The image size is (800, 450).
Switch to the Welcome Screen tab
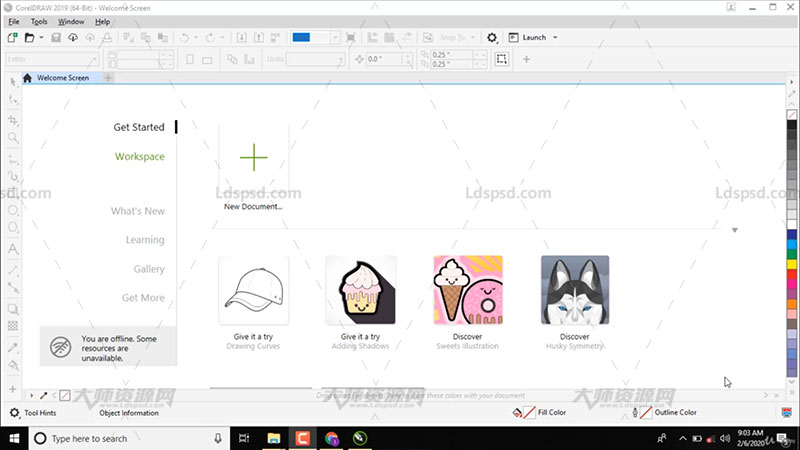(x=63, y=78)
